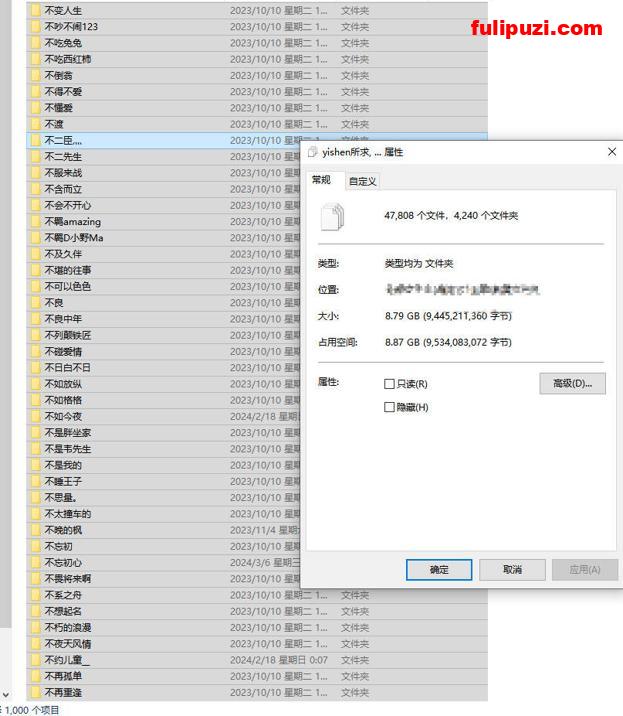Open 高级(D)... advanced attributes
623x716 pixels.
pos(572,384)
